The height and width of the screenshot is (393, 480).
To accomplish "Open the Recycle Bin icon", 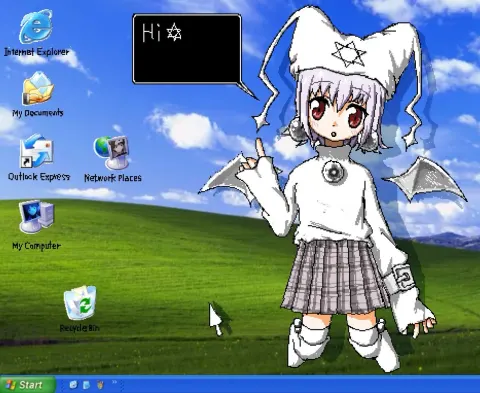I will coord(80,303).
